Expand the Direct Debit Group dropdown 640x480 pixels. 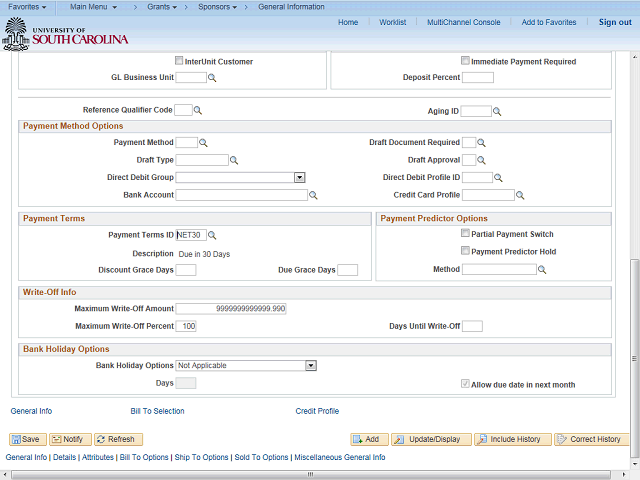(299, 178)
